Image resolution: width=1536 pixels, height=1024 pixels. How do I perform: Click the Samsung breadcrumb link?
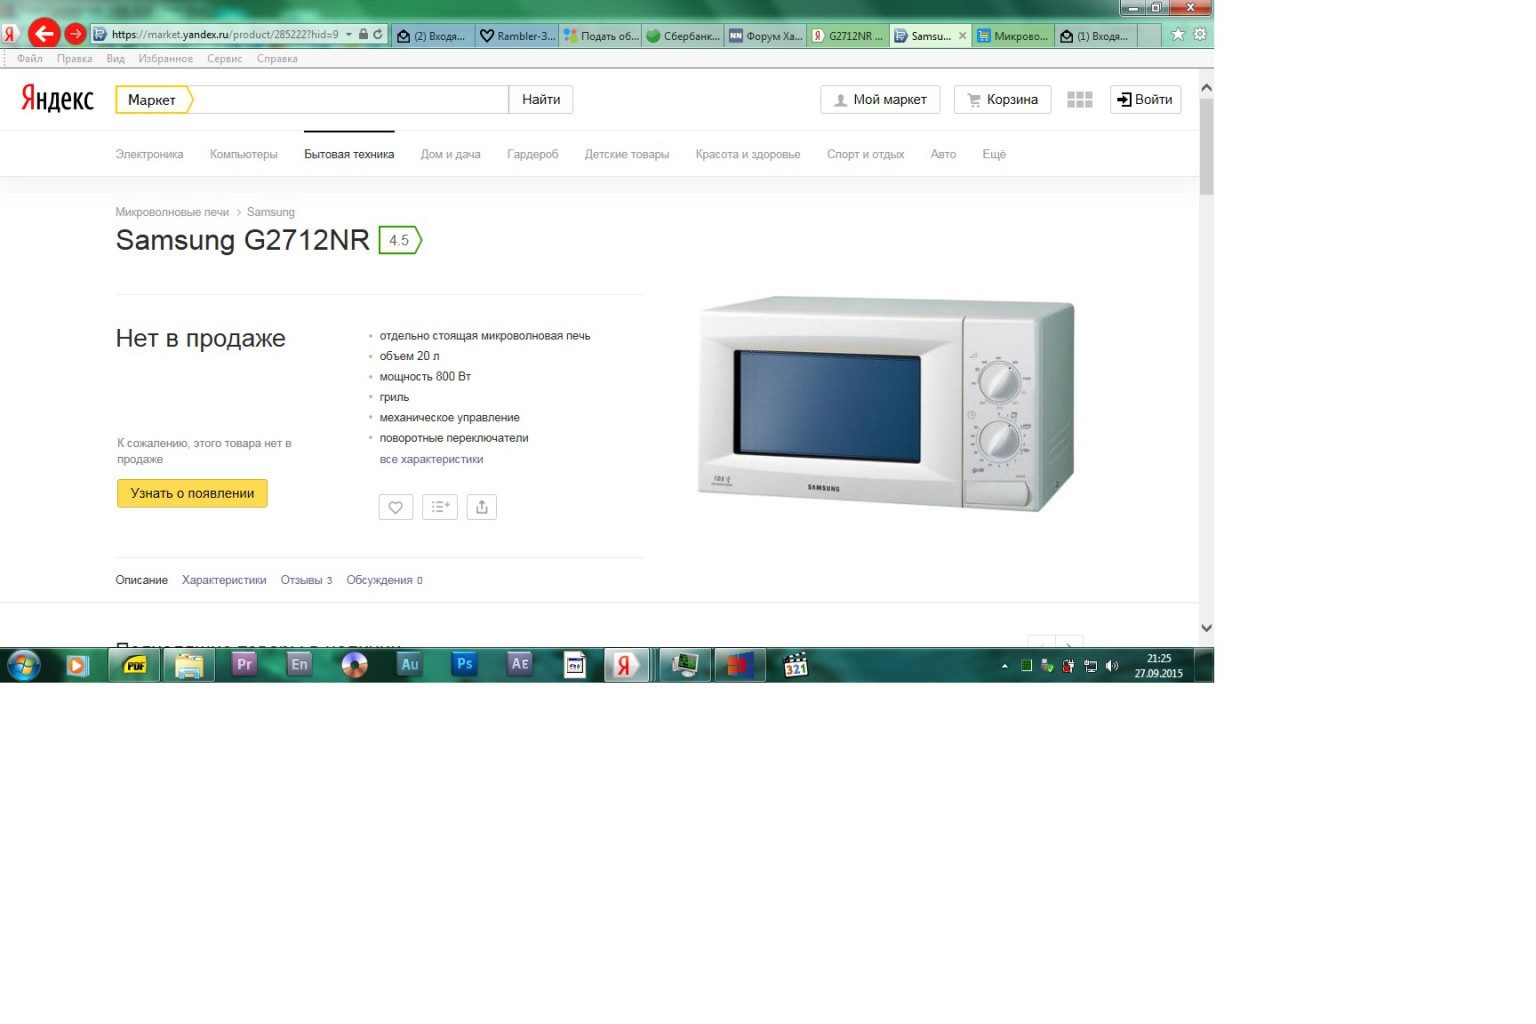point(271,212)
